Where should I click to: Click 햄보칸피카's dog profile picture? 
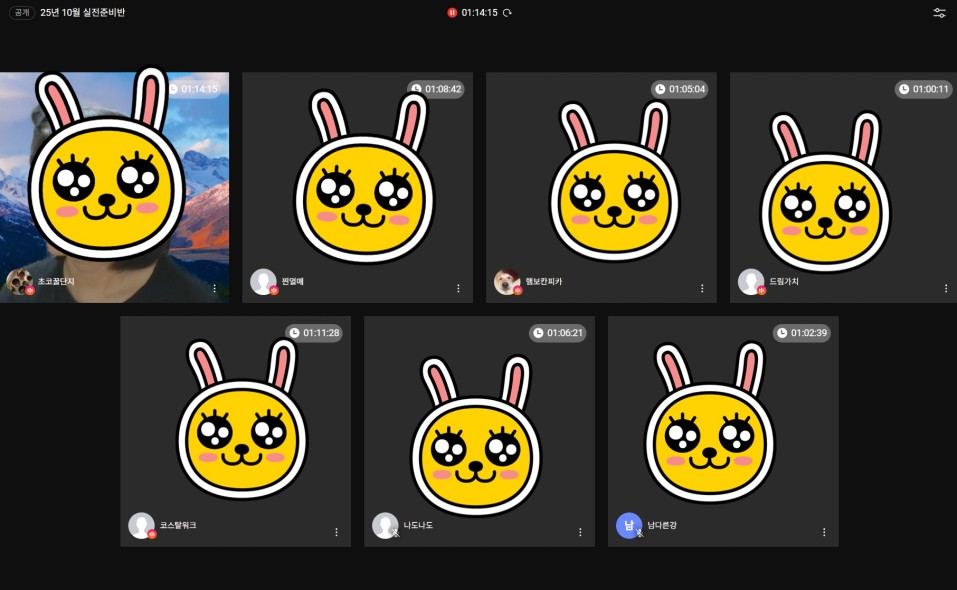(x=507, y=282)
